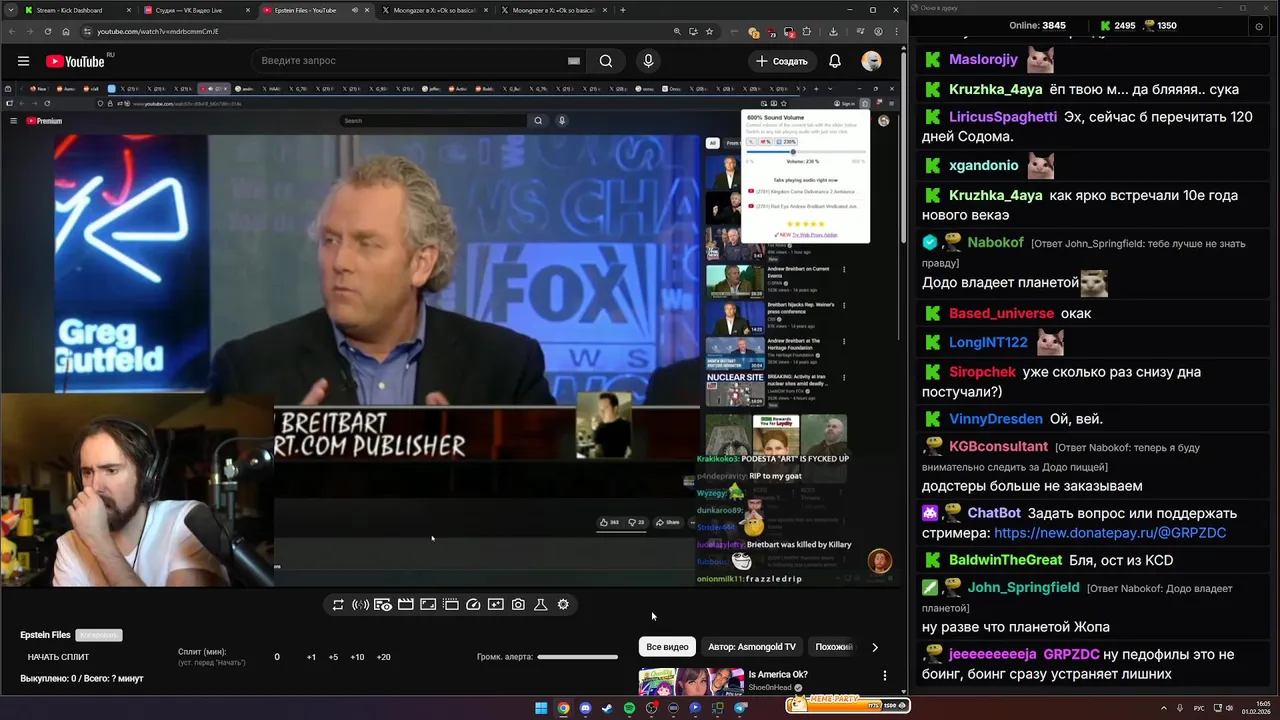The height and width of the screenshot is (720, 1280).
Task: Open the on-screen keyboard icon in the search box
Action: 574,61
